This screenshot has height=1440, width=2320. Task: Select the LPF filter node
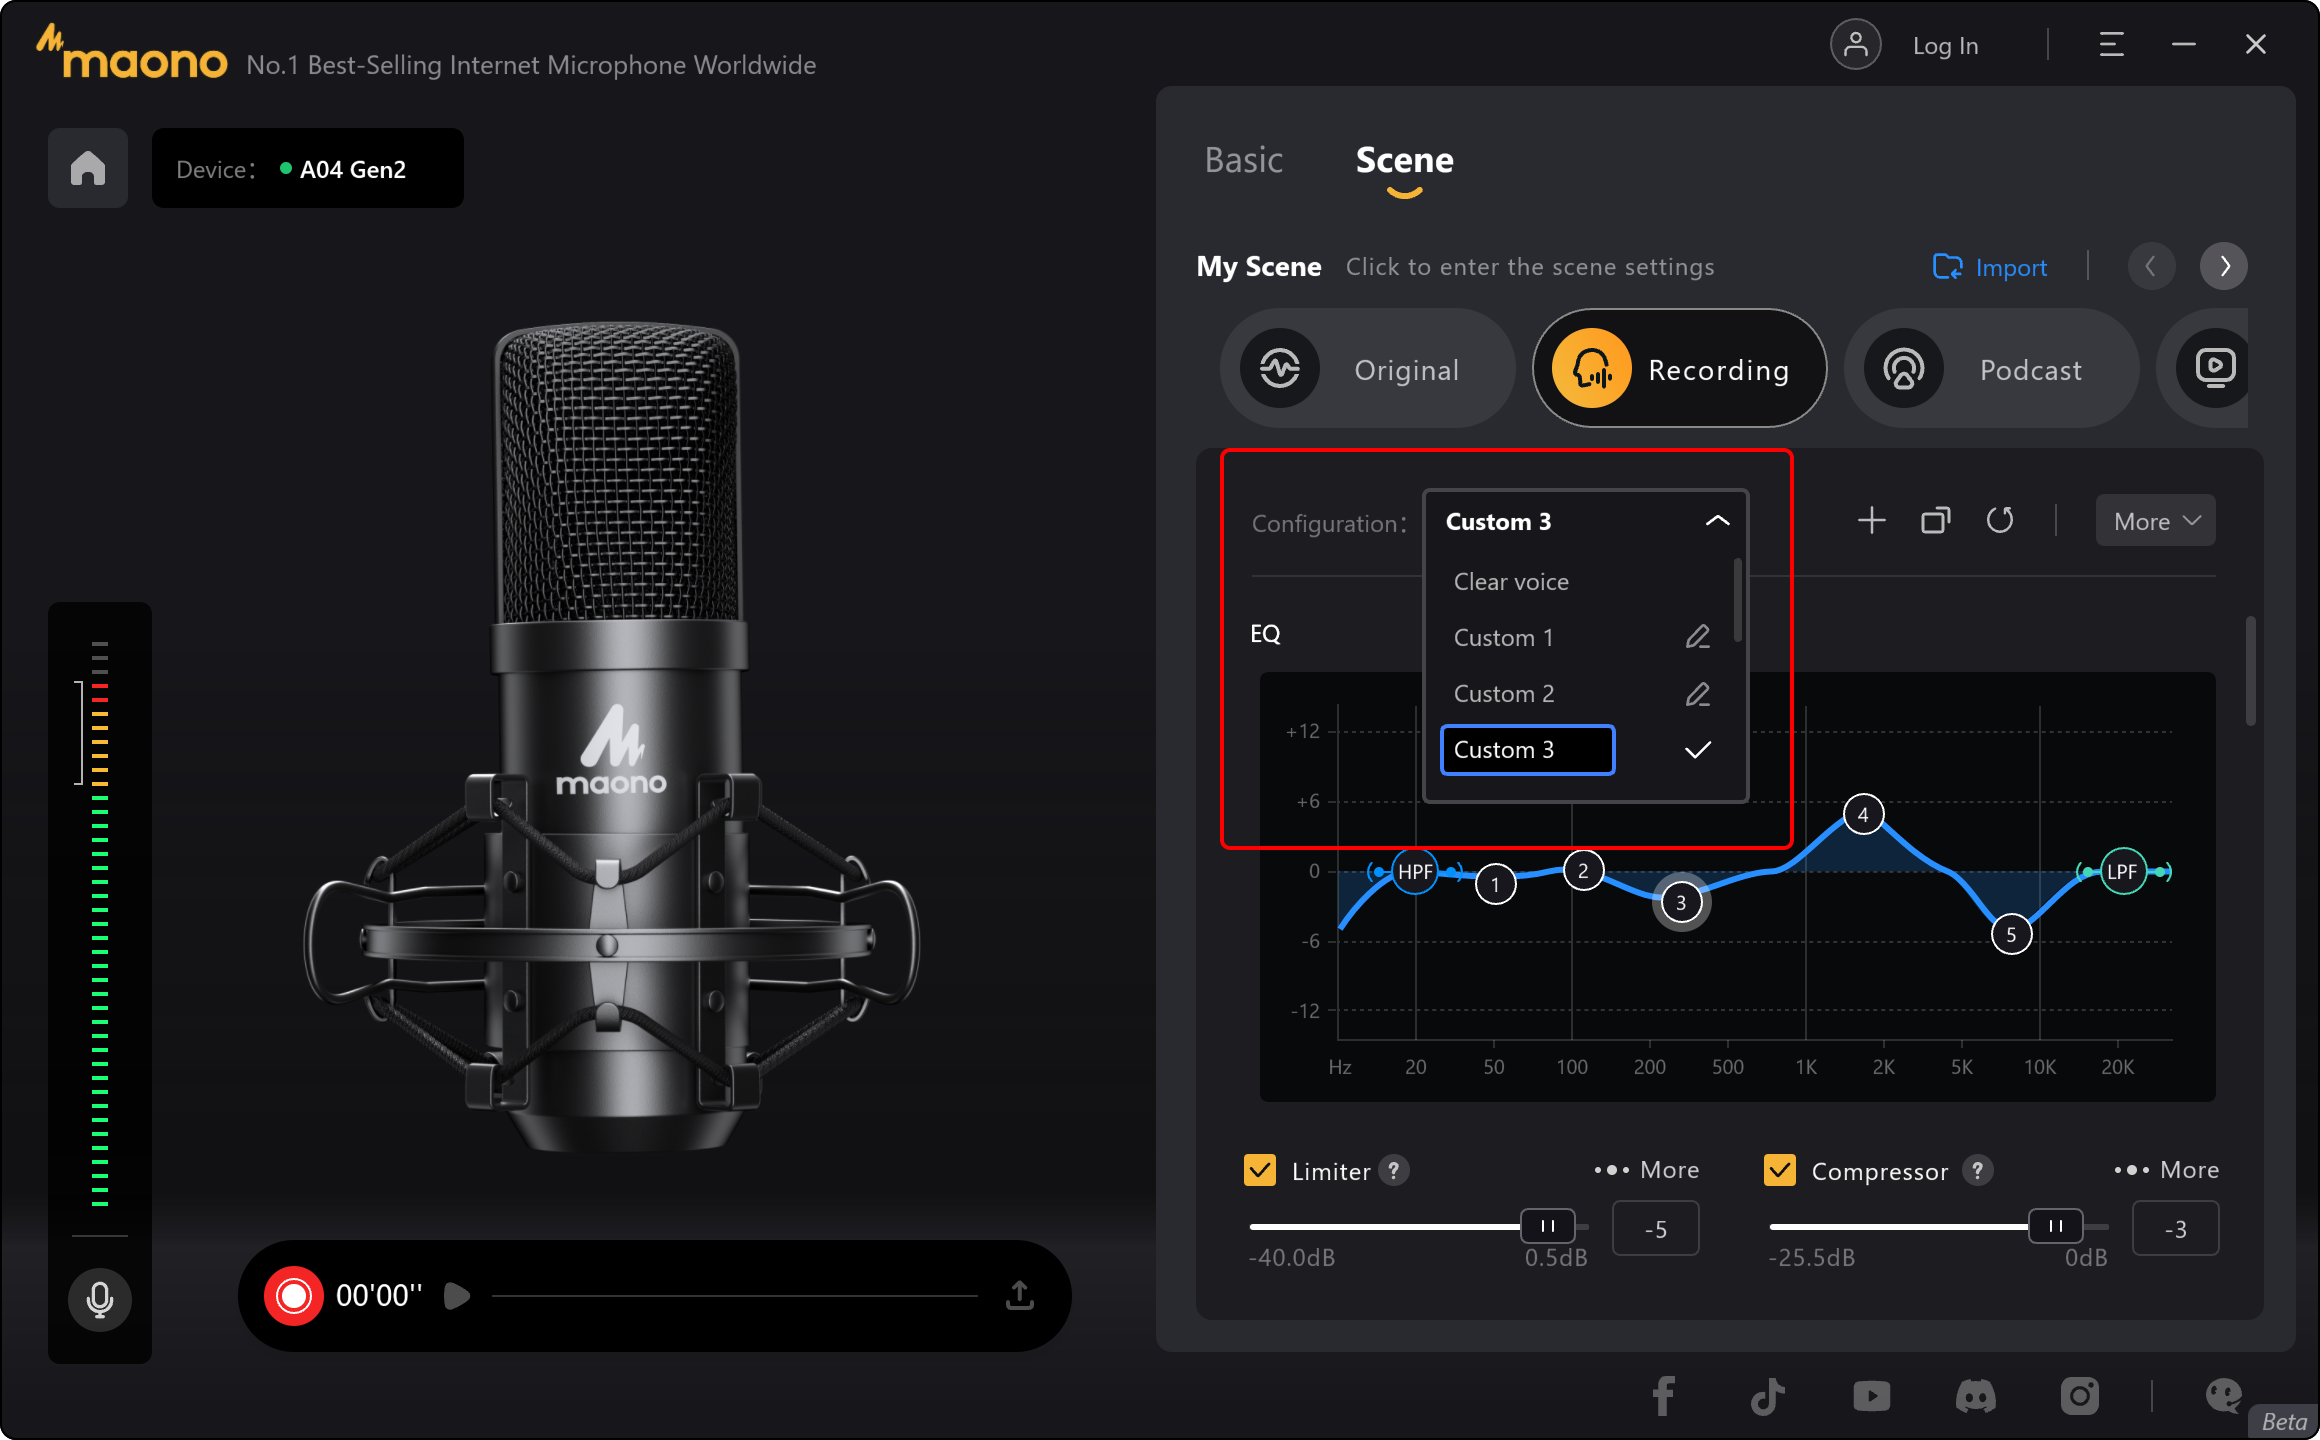pos(2123,871)
